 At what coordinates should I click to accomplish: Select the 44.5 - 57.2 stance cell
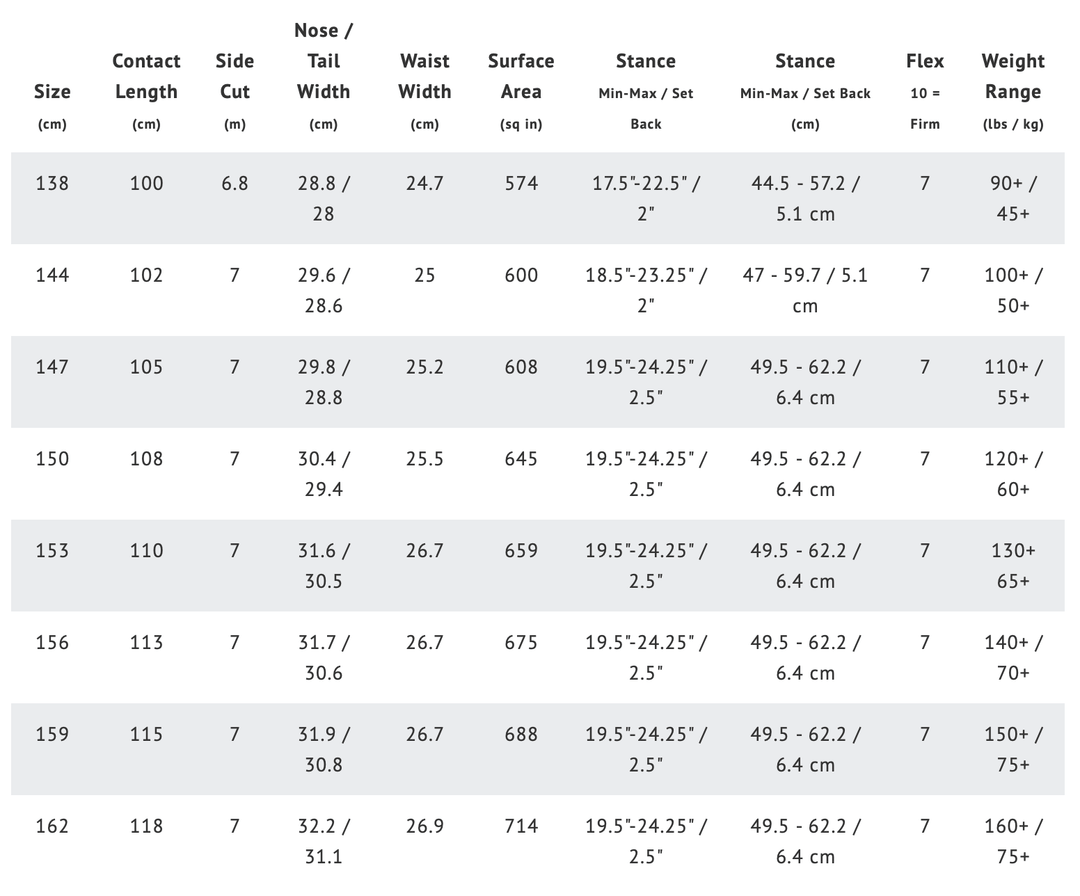(x=805, y=198)
